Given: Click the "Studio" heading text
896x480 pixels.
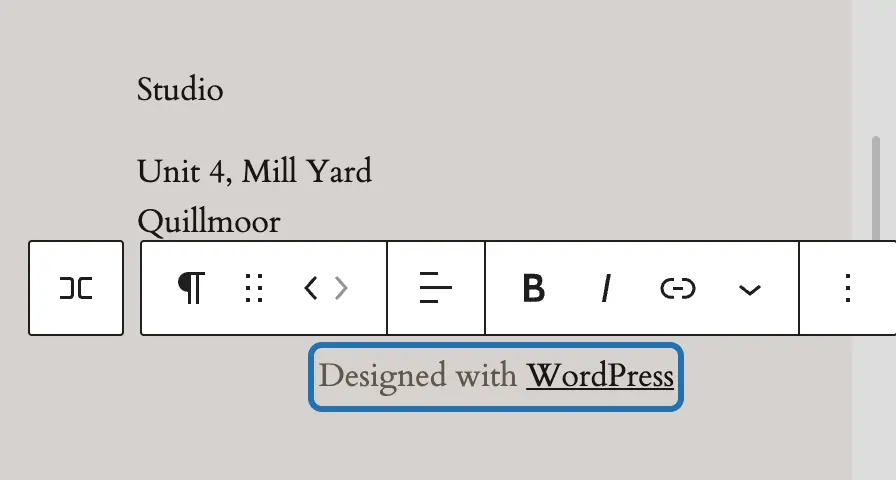Looking at the screenshot, I should point(180,90).
